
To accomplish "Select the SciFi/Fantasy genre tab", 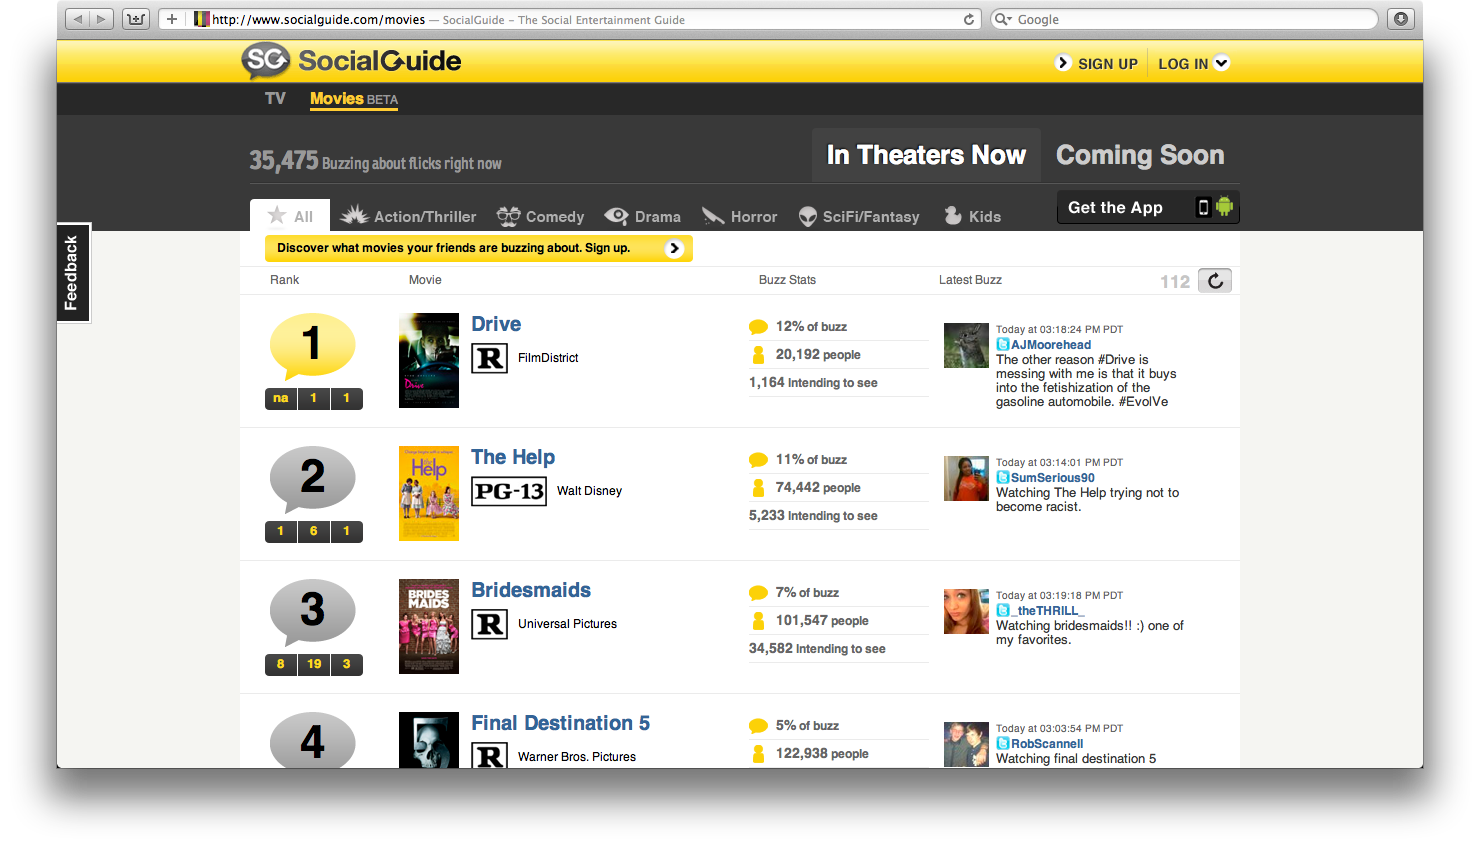I will (859, 216).
